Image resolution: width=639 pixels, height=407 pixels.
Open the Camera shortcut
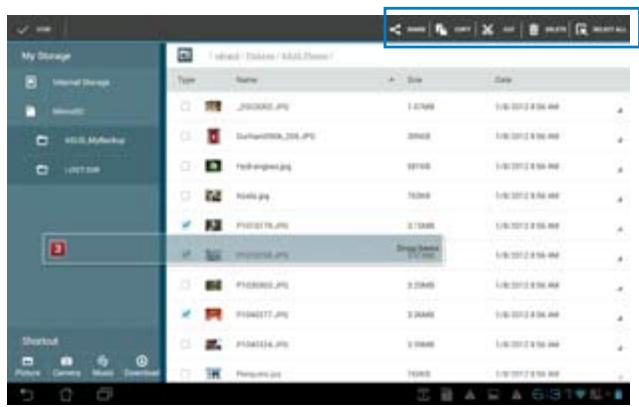point(66,366)
